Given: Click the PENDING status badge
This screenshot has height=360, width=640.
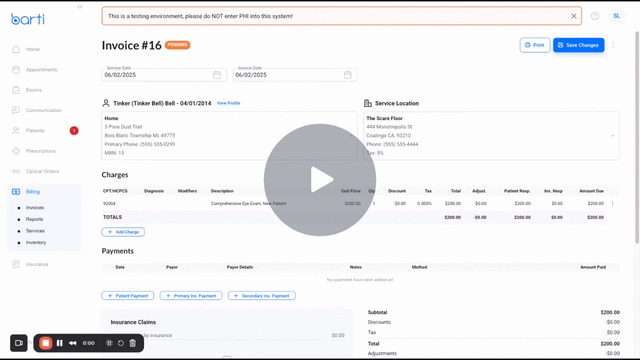Looking at the screenshot, I should pos(178,45).
